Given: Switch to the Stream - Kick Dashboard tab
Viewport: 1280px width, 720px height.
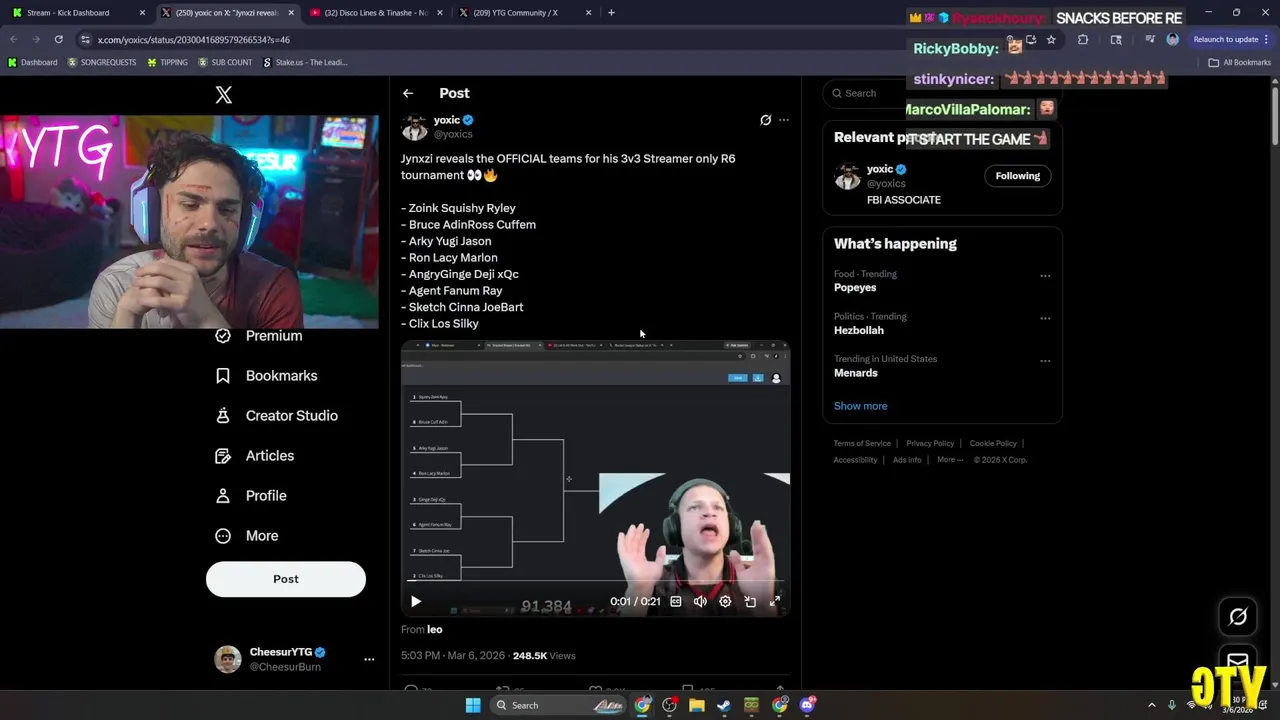Looking at the screenshot, I should (x=78, y=13).
